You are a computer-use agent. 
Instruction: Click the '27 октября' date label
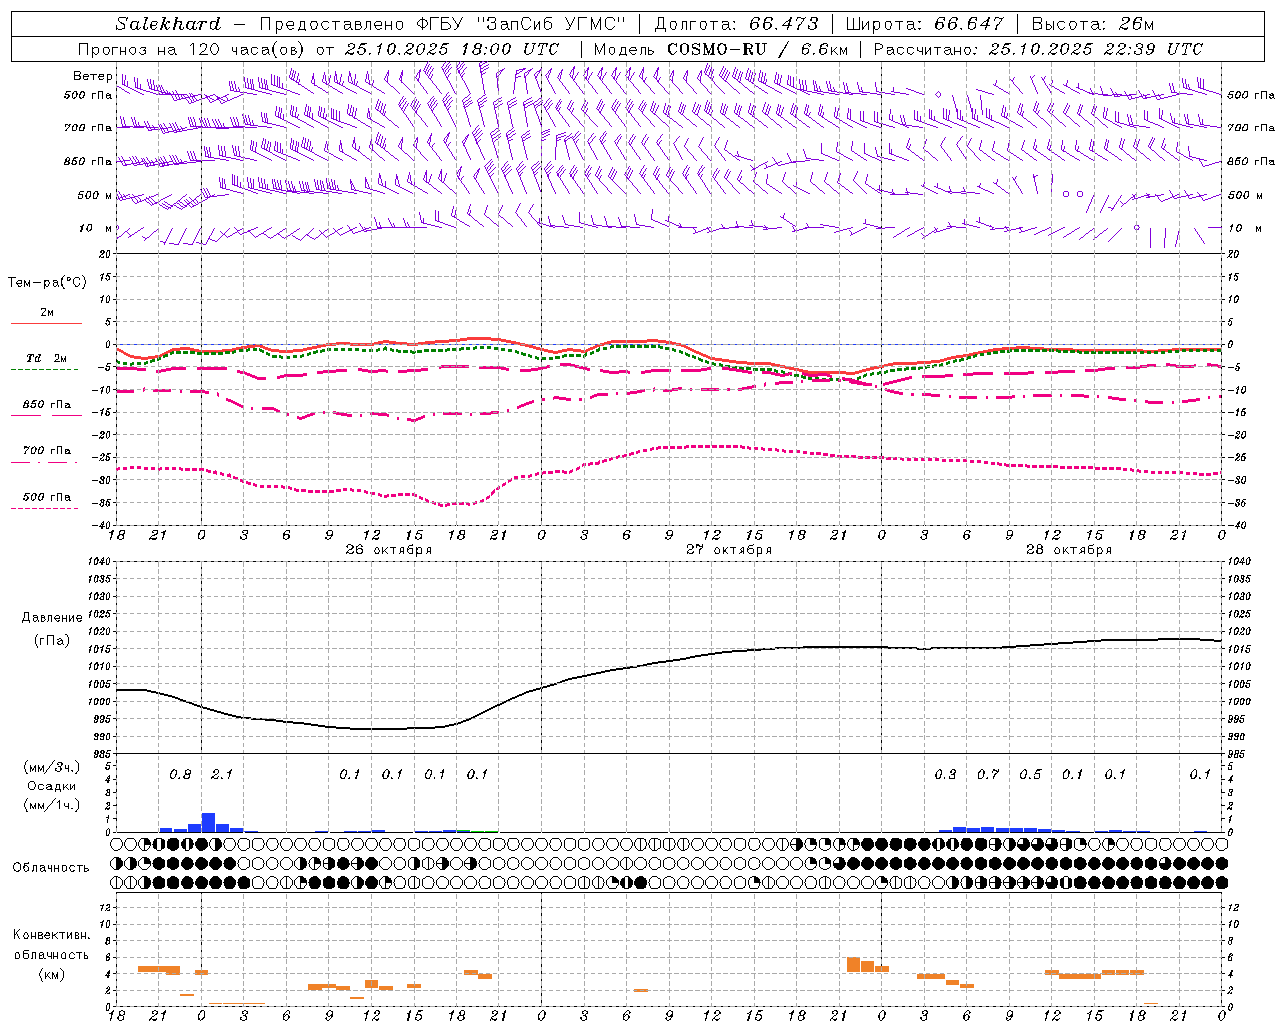tap(728, 550)
